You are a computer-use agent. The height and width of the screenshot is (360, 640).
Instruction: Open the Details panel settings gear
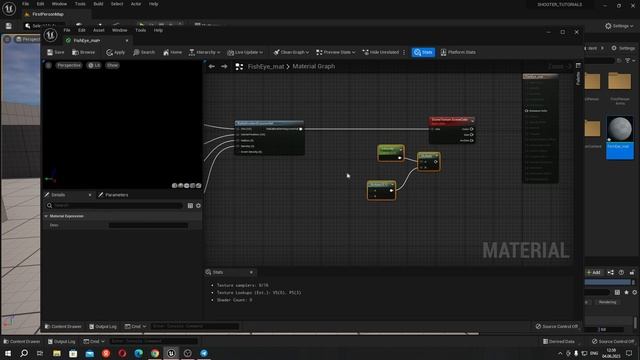tap(198, 206)
